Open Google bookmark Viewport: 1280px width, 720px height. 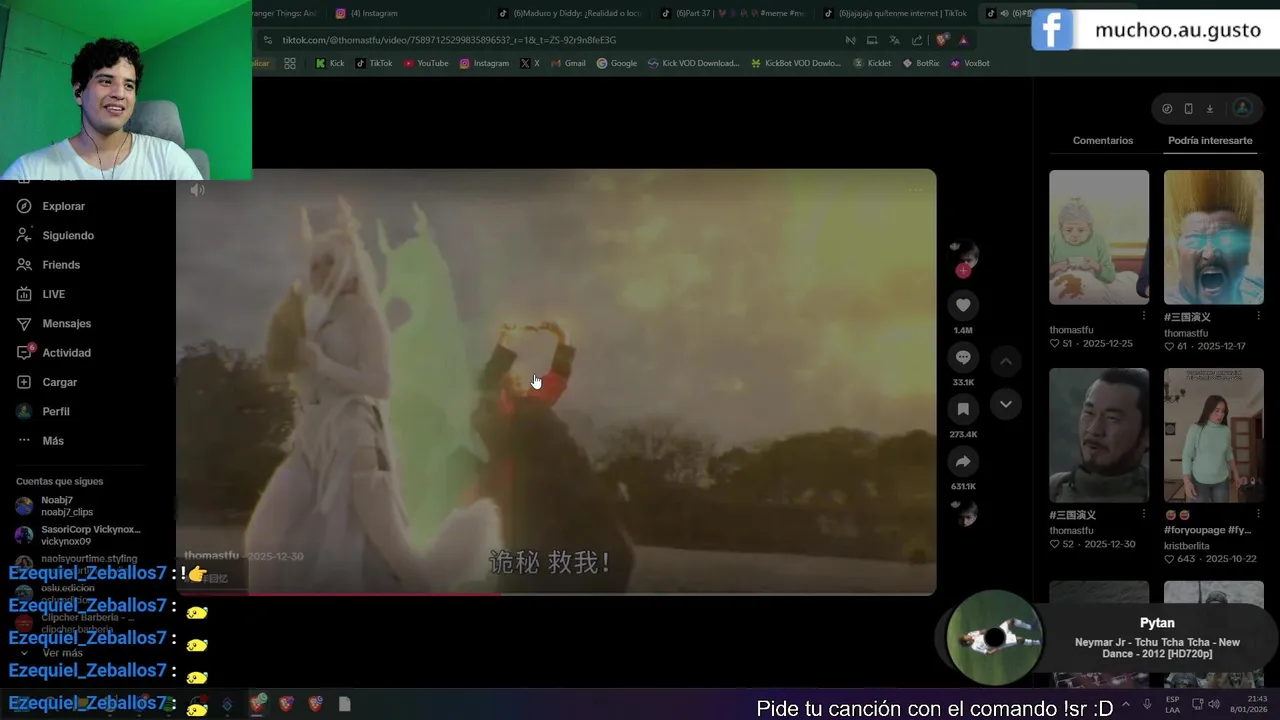coord(617,63)
